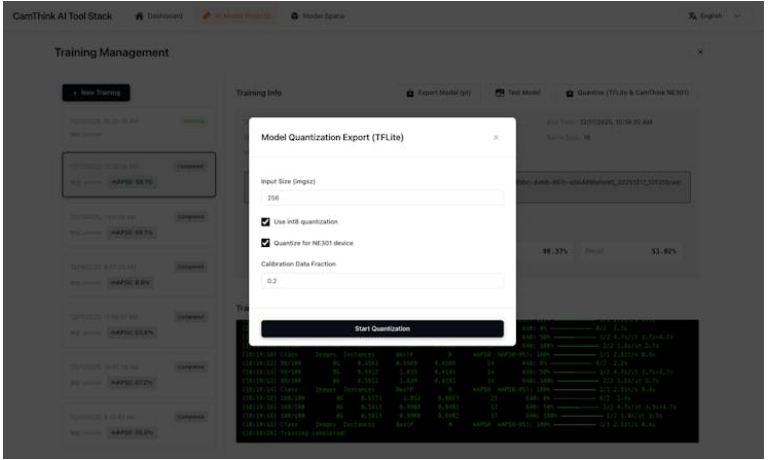The width and height of the screenshot is (770, 460).
Task: Toggle Quantize for NE301 device checkbox
Action: (x=266, y=243)
